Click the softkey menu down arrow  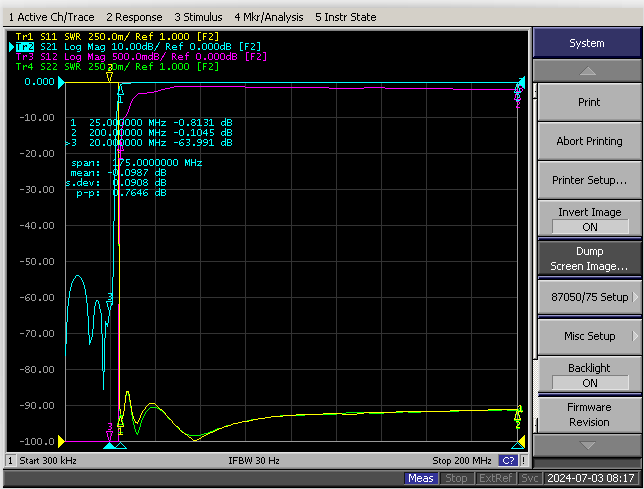pos(587,445)
